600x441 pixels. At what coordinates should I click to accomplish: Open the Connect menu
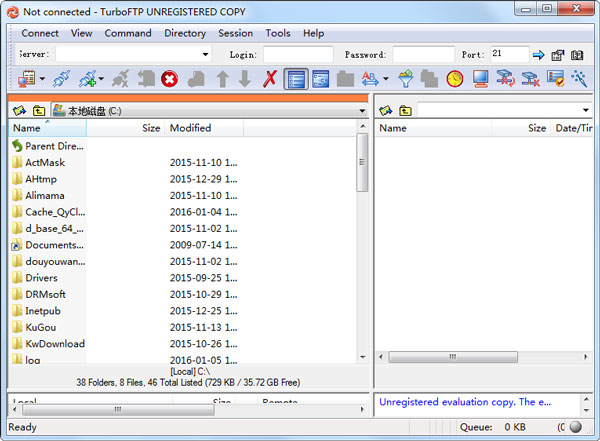tap(40, 33)
